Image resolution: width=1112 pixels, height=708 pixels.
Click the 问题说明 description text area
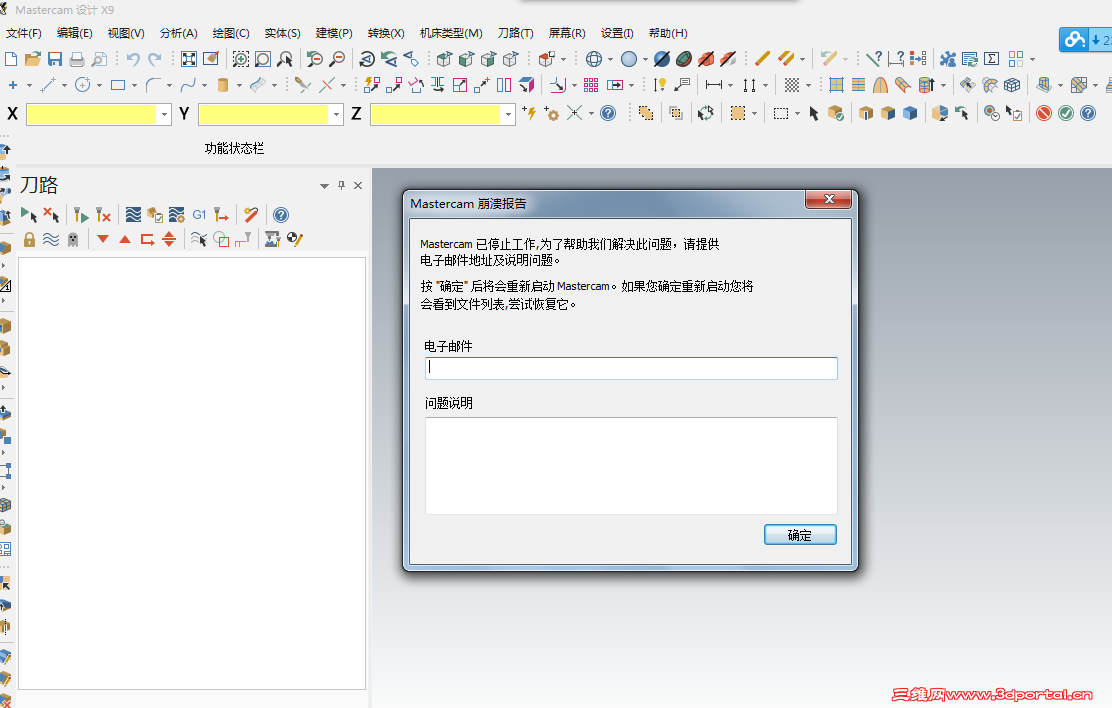point(631,466)
